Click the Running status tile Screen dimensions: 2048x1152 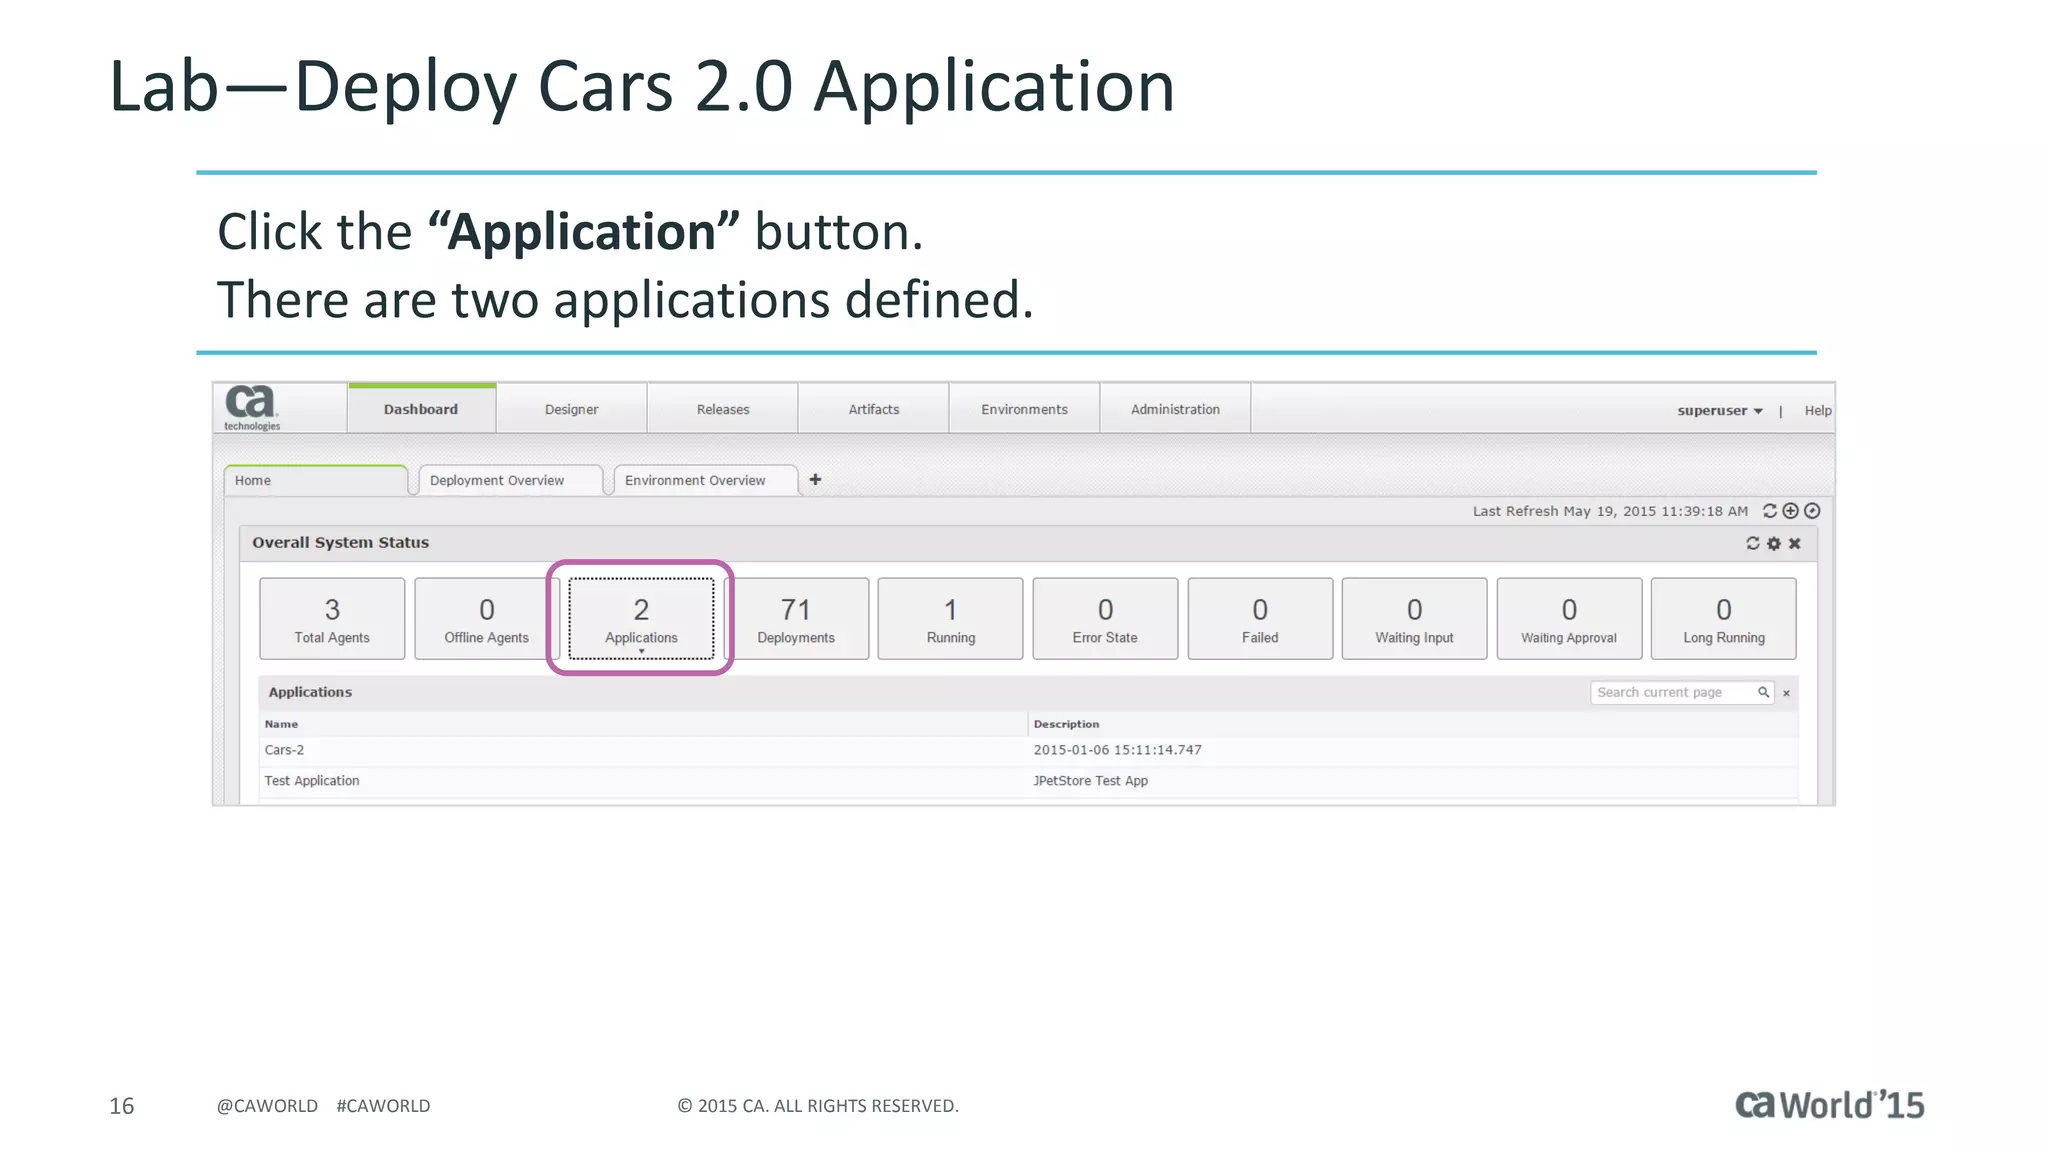(951, 619)
